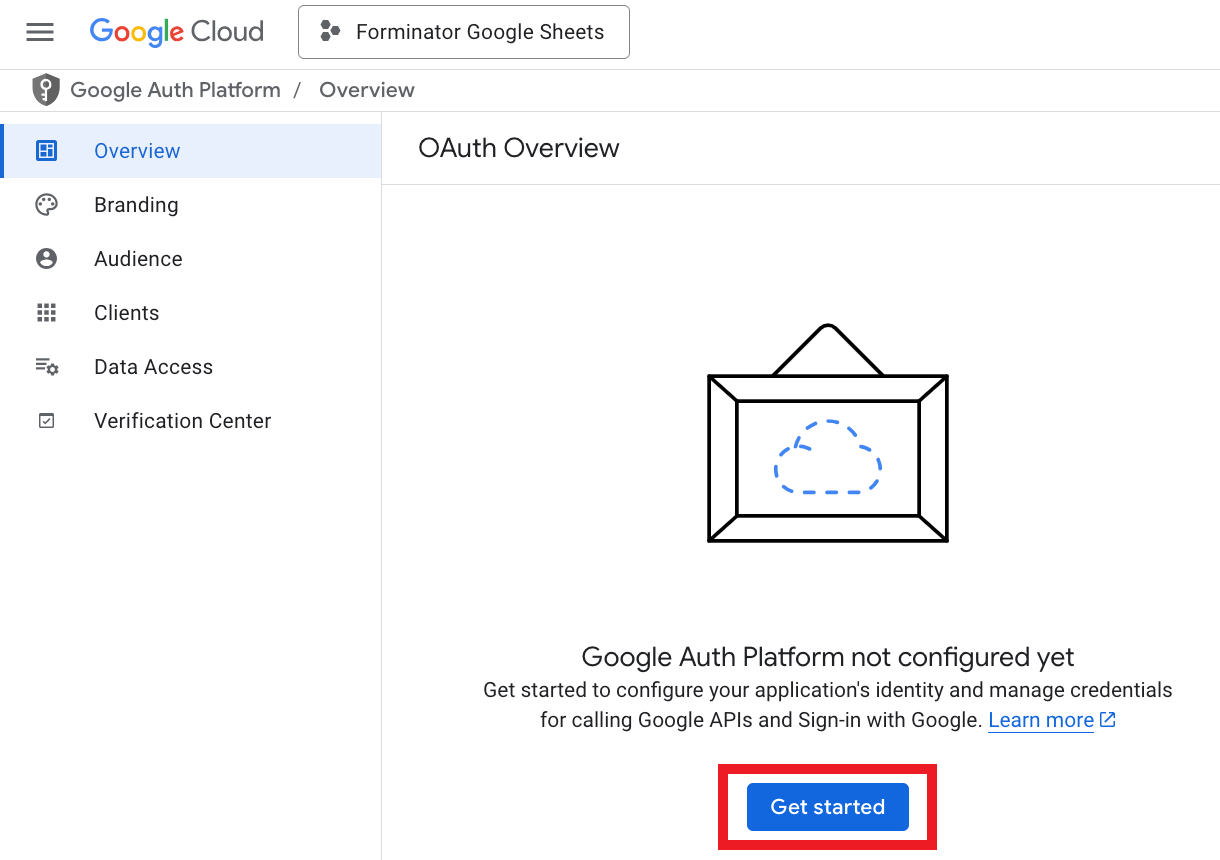The height and width of the screenshot is (860, 1220).
Task: Click the Clients grid icon
Action: pyautogui.click(x=46, y=313)
